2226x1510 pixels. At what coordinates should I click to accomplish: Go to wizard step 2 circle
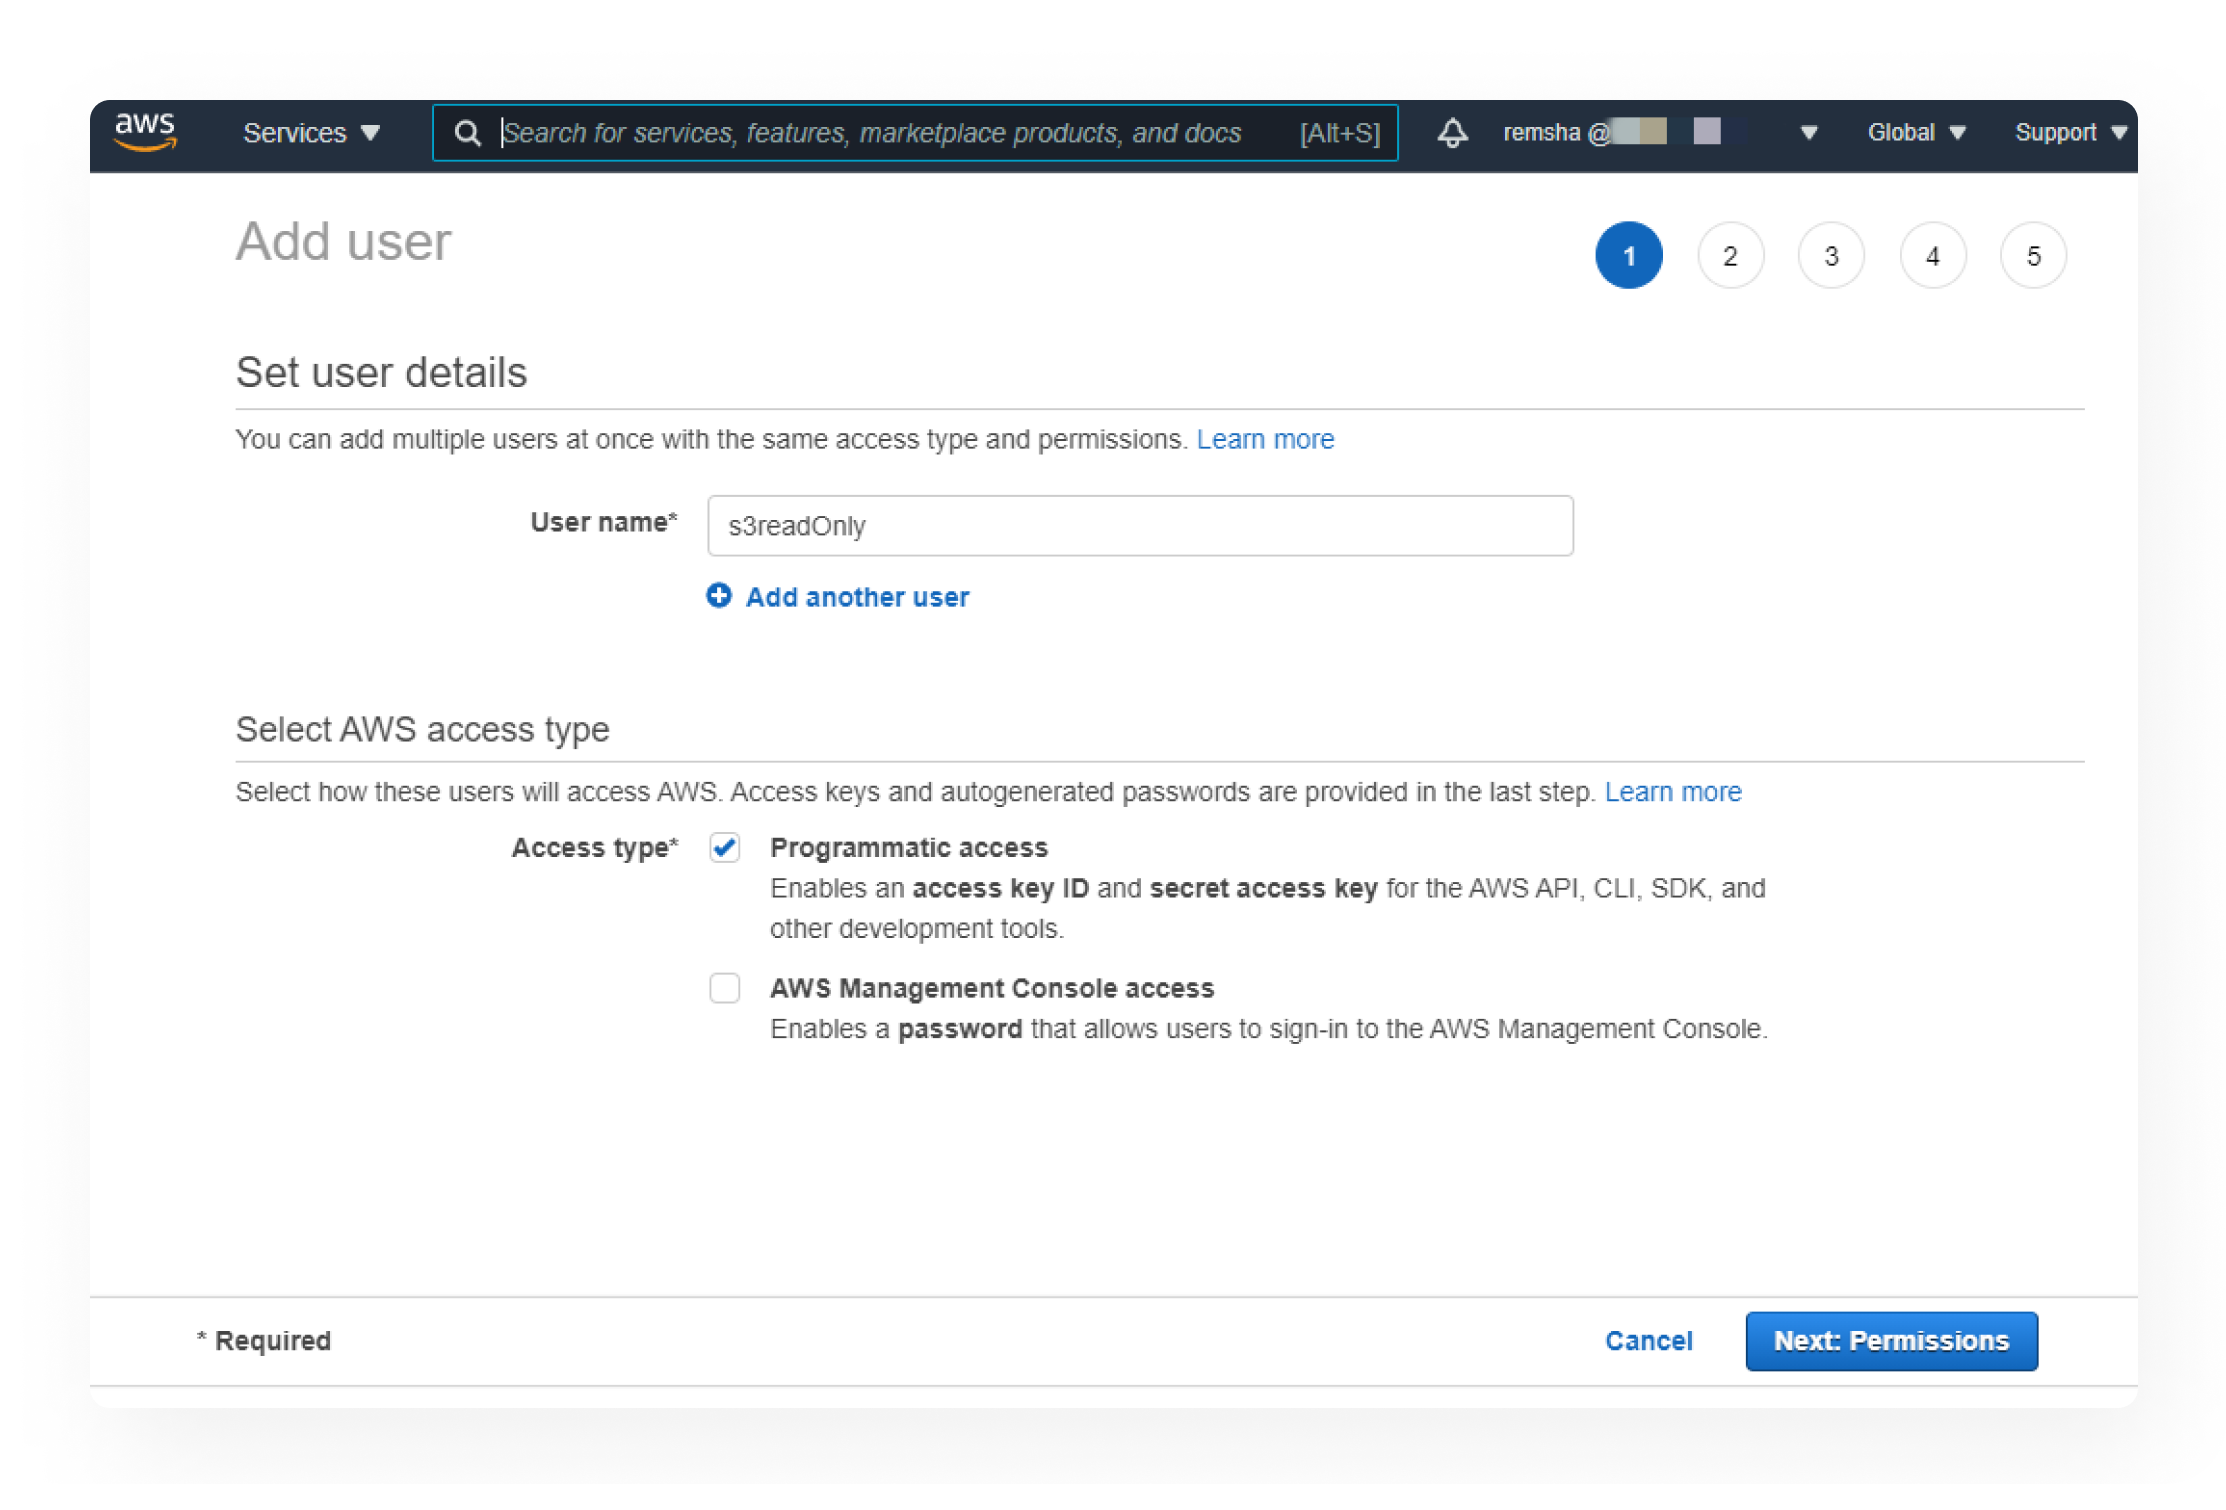click(1730, 256)
